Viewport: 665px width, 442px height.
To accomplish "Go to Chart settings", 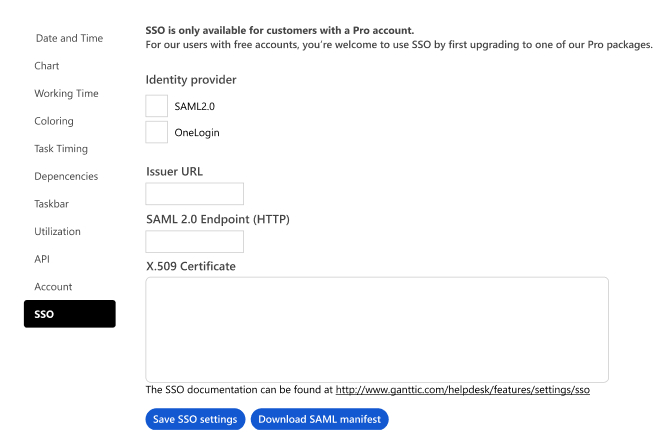I will click(47, 66).
